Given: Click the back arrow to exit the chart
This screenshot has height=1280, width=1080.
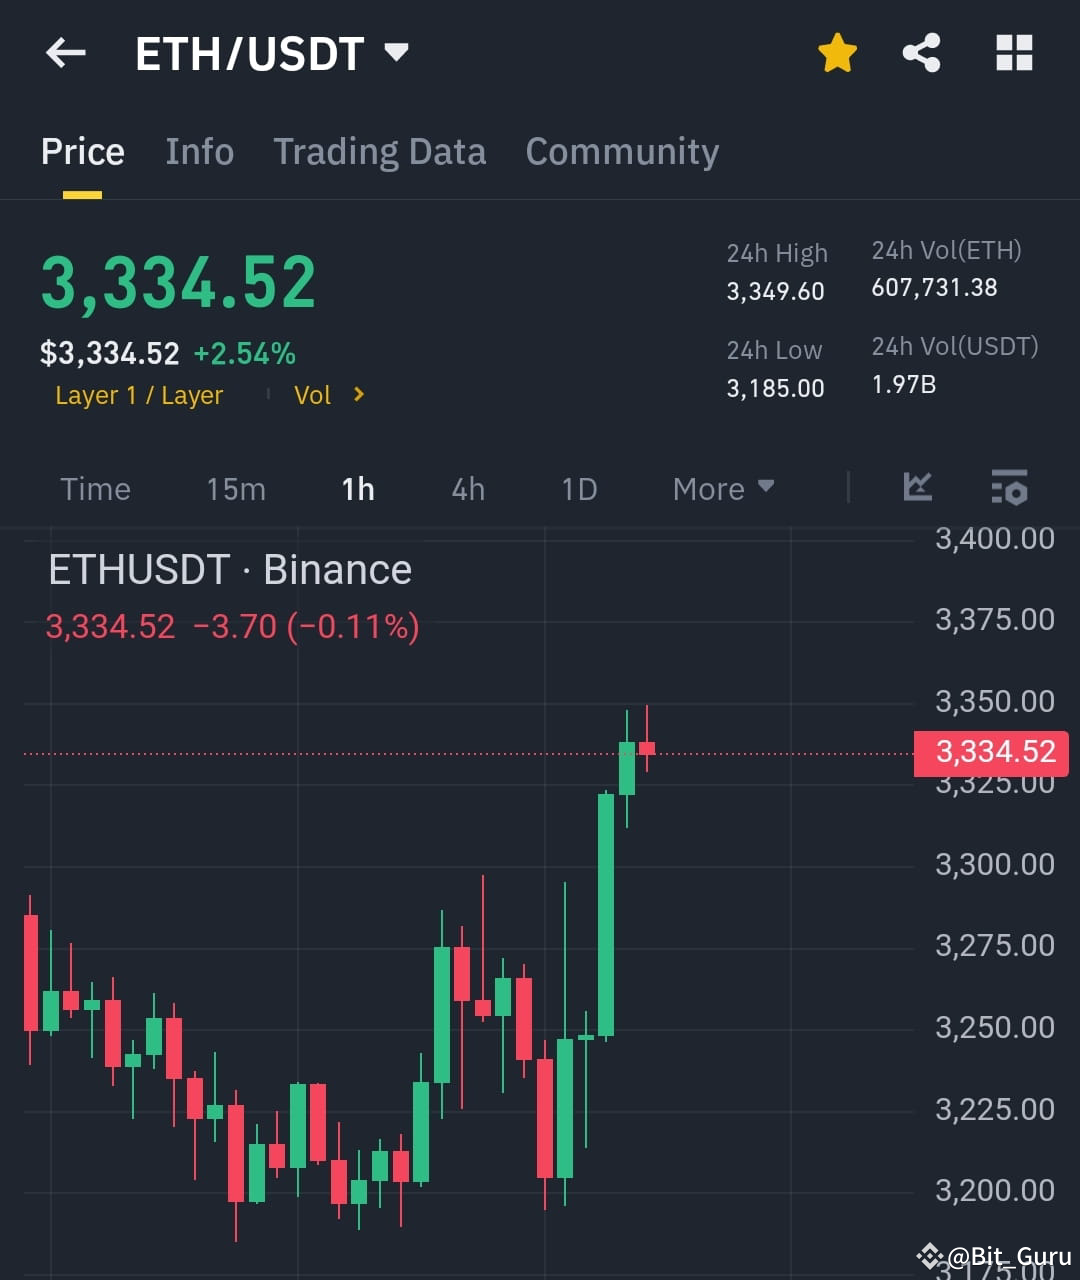Looking at the screenshot, I should click(64, 53).
